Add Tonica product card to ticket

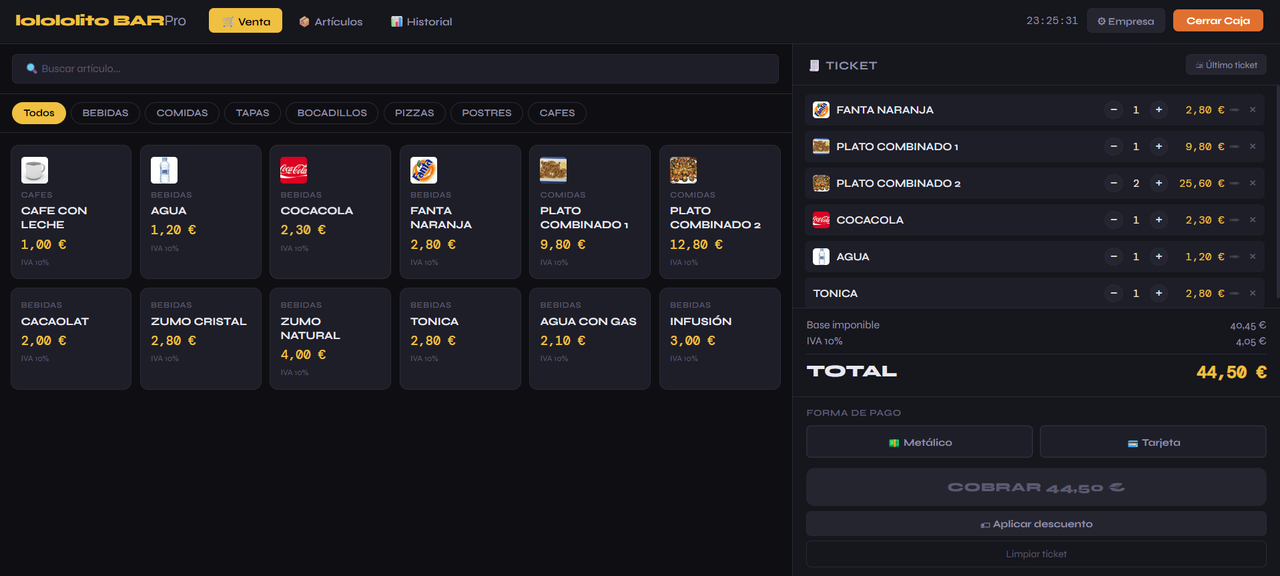pos(460,338)
